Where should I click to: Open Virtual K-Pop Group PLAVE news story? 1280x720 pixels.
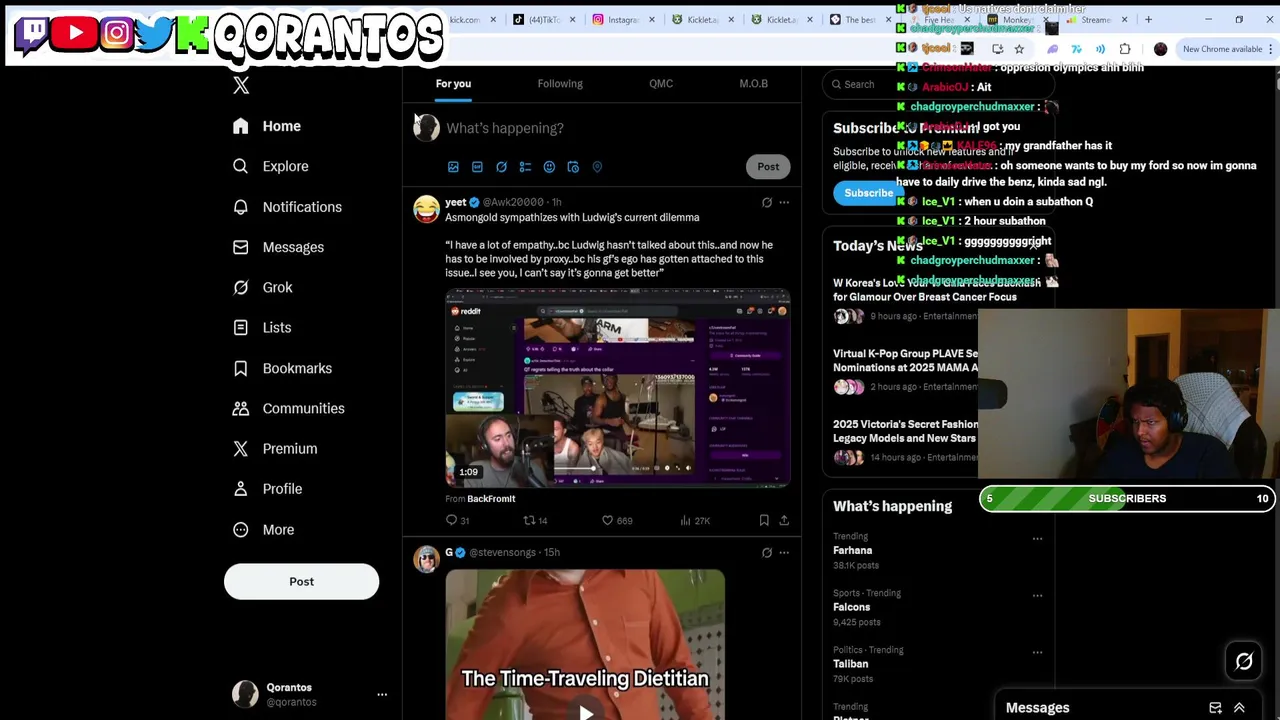click(x=905, y=360)
